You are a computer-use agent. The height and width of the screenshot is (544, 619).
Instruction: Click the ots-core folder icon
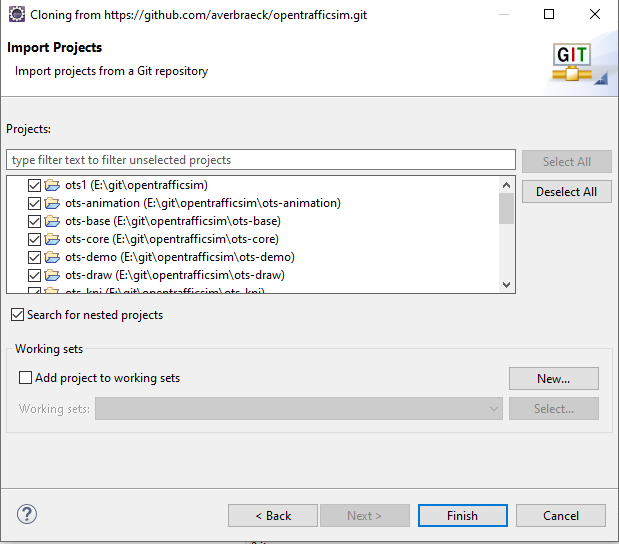[x=52, y=239]
